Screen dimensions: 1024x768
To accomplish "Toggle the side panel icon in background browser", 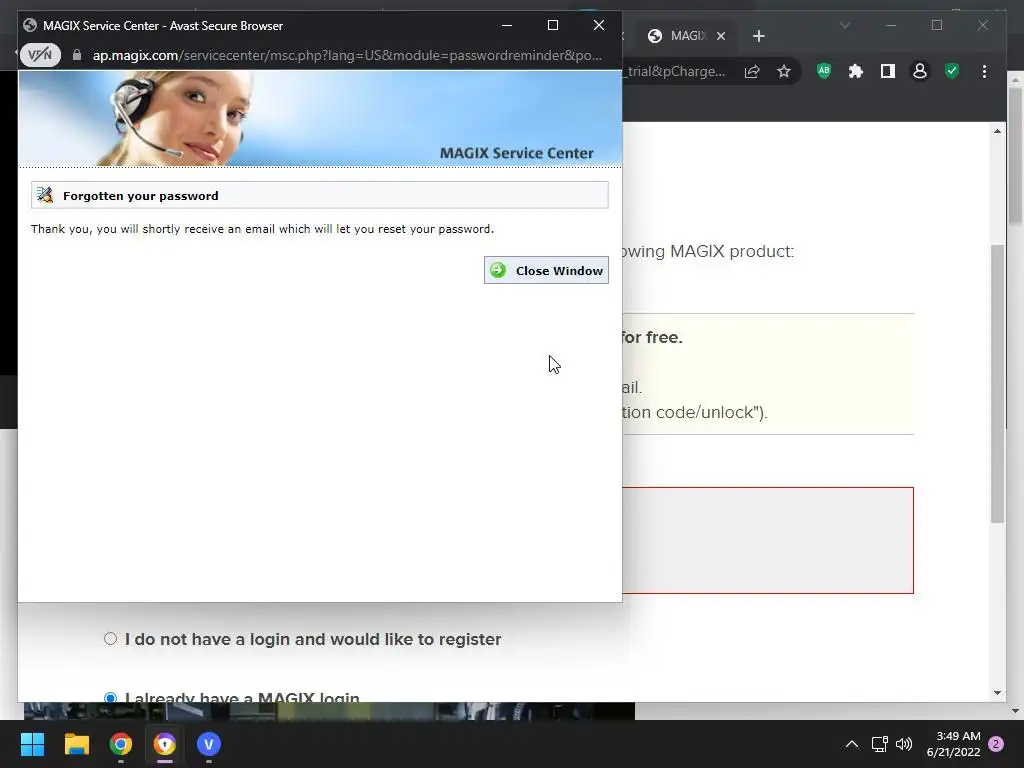I will (888, 71).
